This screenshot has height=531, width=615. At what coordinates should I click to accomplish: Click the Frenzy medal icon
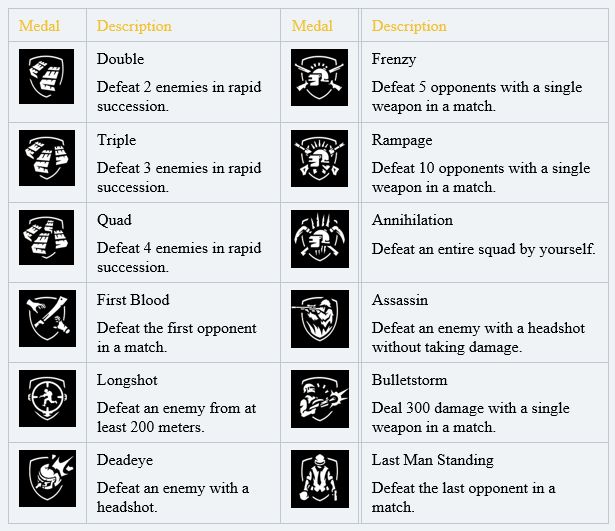pos(320,78)
